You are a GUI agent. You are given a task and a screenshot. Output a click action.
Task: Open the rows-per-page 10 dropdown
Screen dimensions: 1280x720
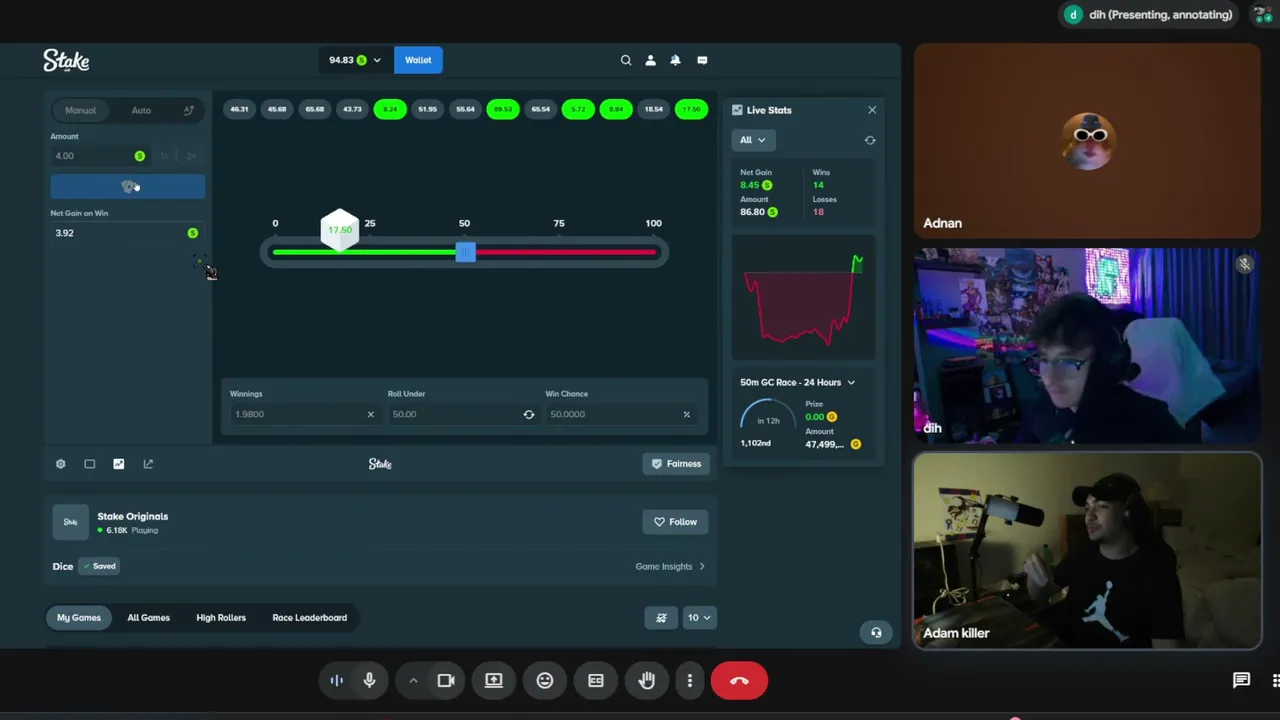click(698, 618)
